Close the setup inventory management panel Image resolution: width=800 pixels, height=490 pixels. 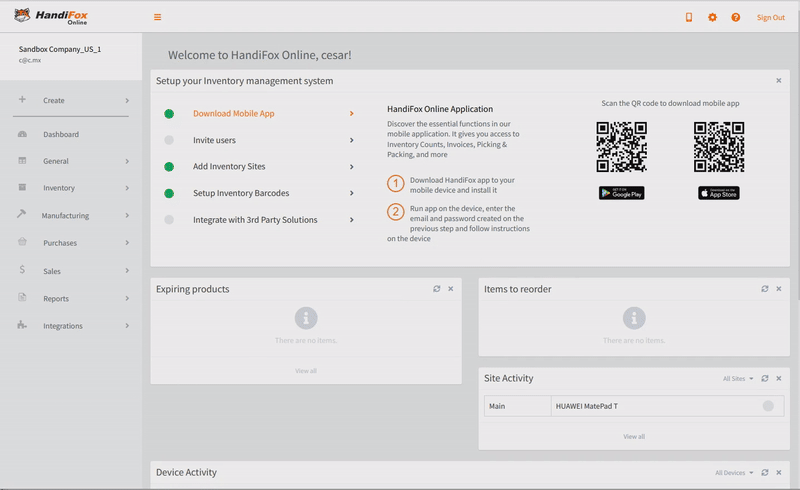779,81
